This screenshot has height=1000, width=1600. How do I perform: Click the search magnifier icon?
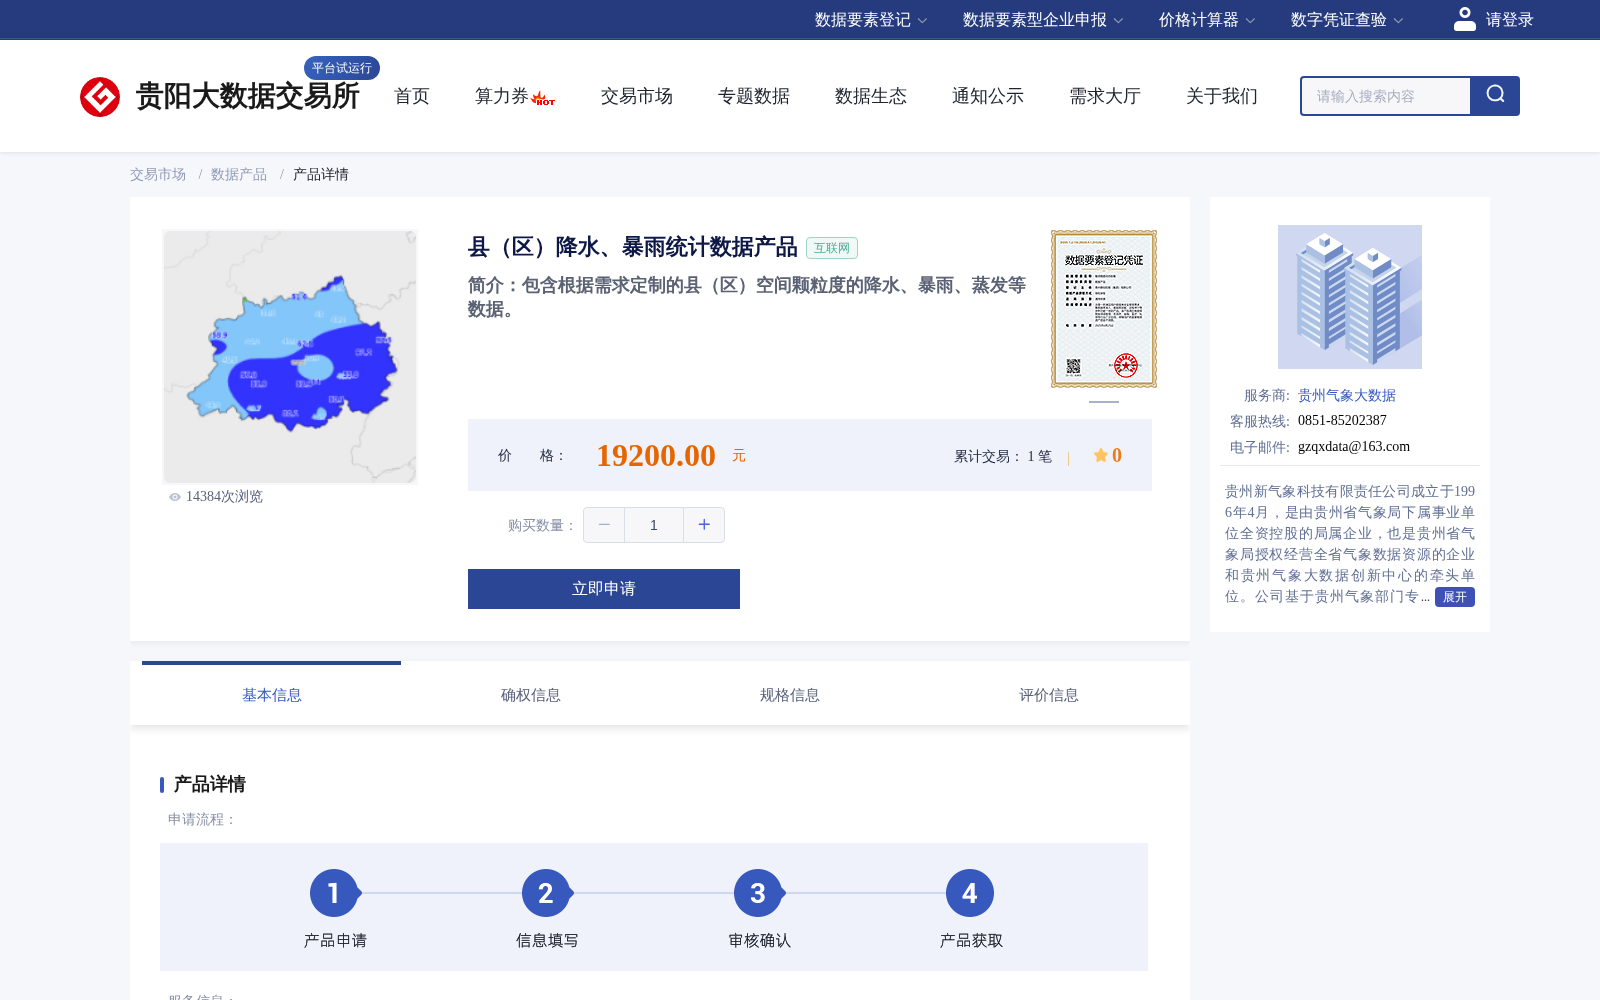click(1495, 95)
